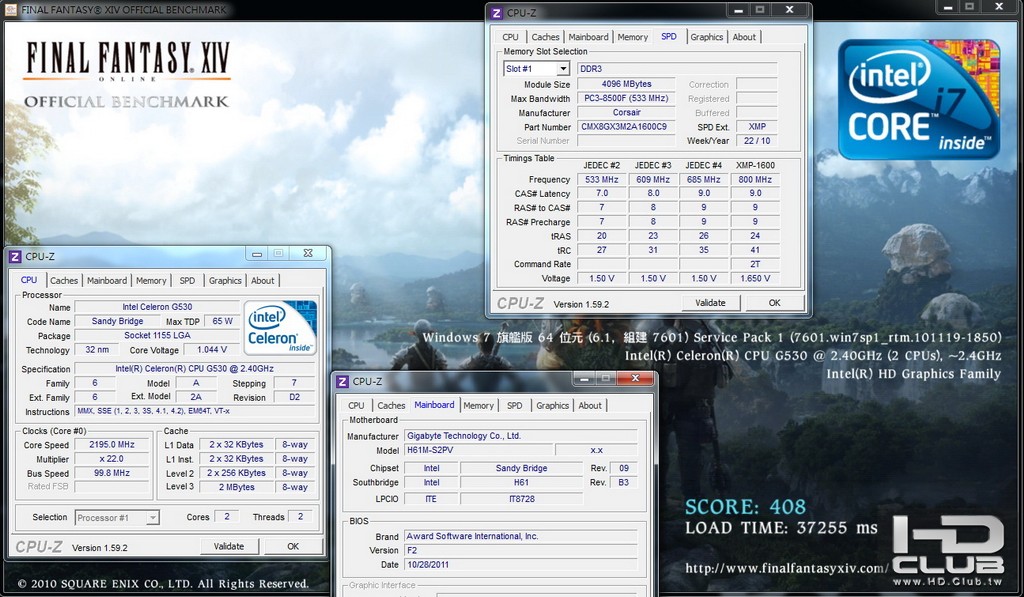1024x597 pixels.
Task: Click Code Name field Sandy Bridge in Processor window
Action: [117, 321]
